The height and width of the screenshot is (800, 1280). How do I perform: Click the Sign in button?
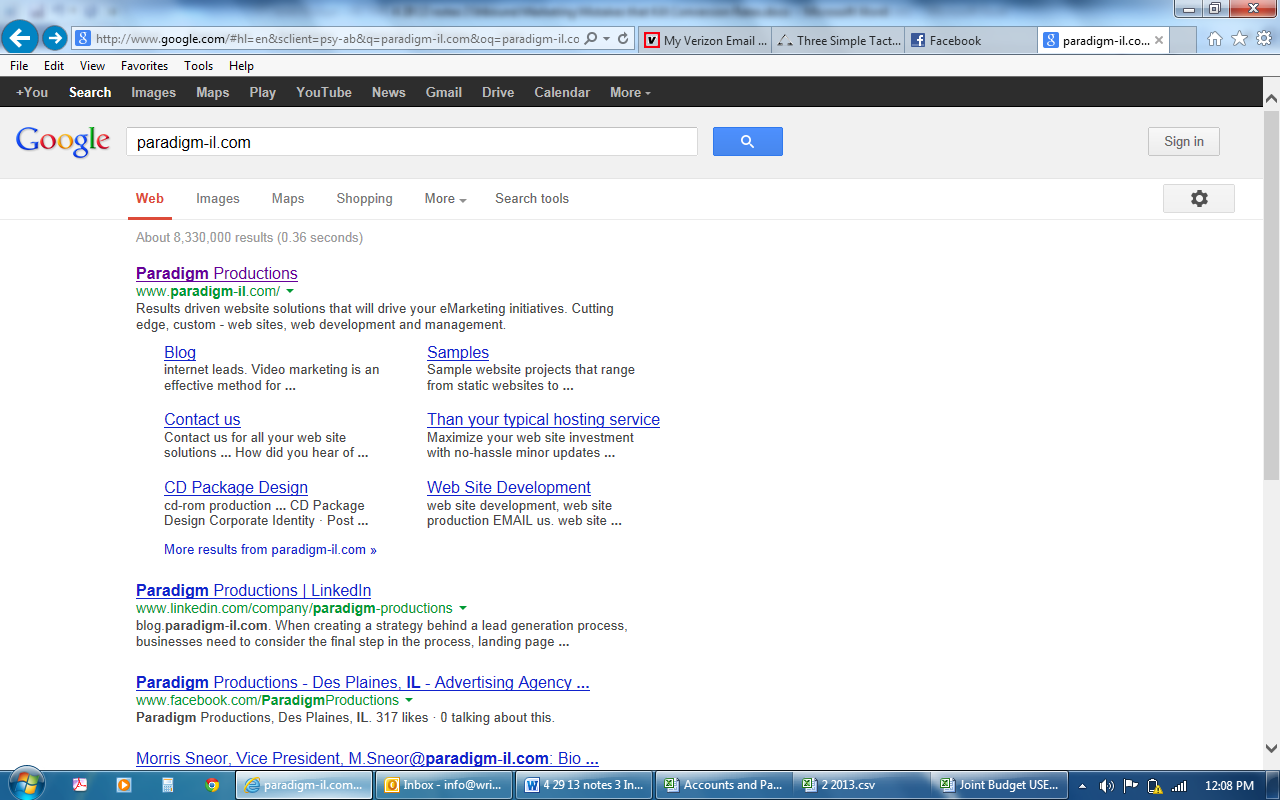[x=1184, y=142]
